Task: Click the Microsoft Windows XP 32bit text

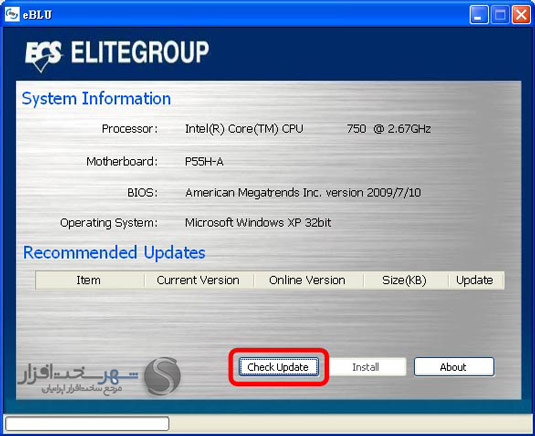Action: pyautogui.click(x=258, y=223)
